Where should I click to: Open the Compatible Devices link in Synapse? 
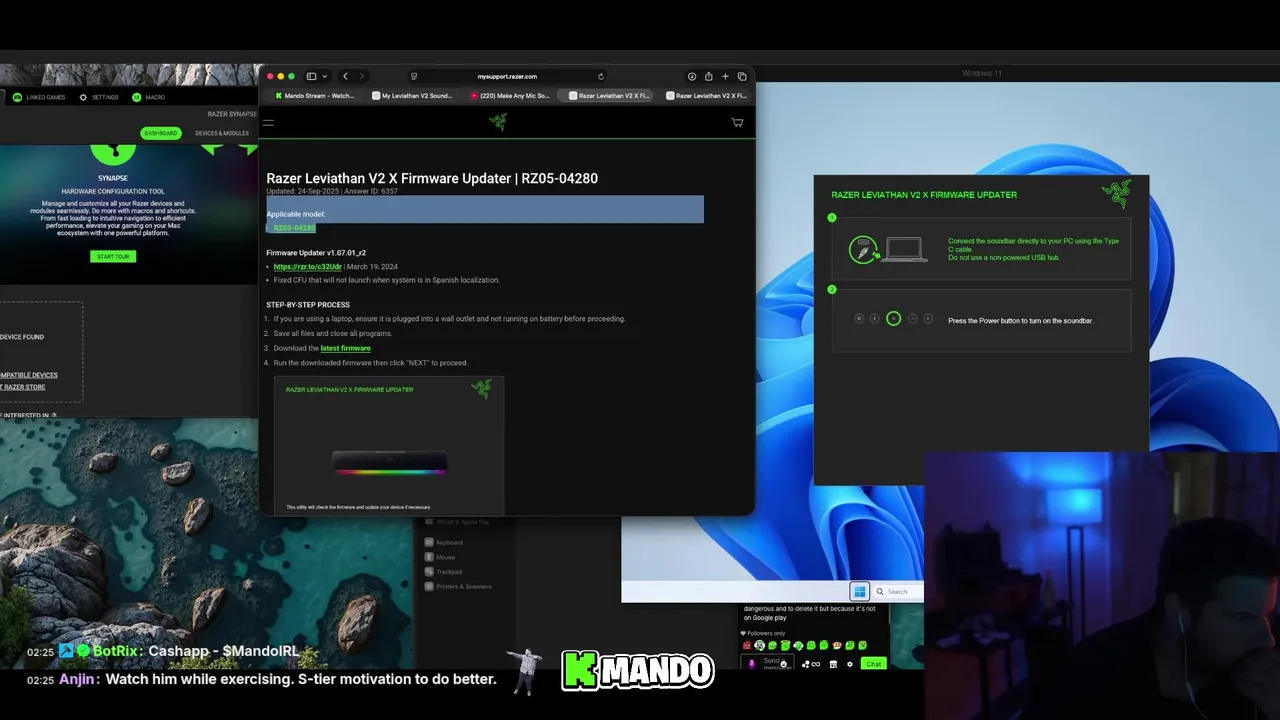pos(29,375)
